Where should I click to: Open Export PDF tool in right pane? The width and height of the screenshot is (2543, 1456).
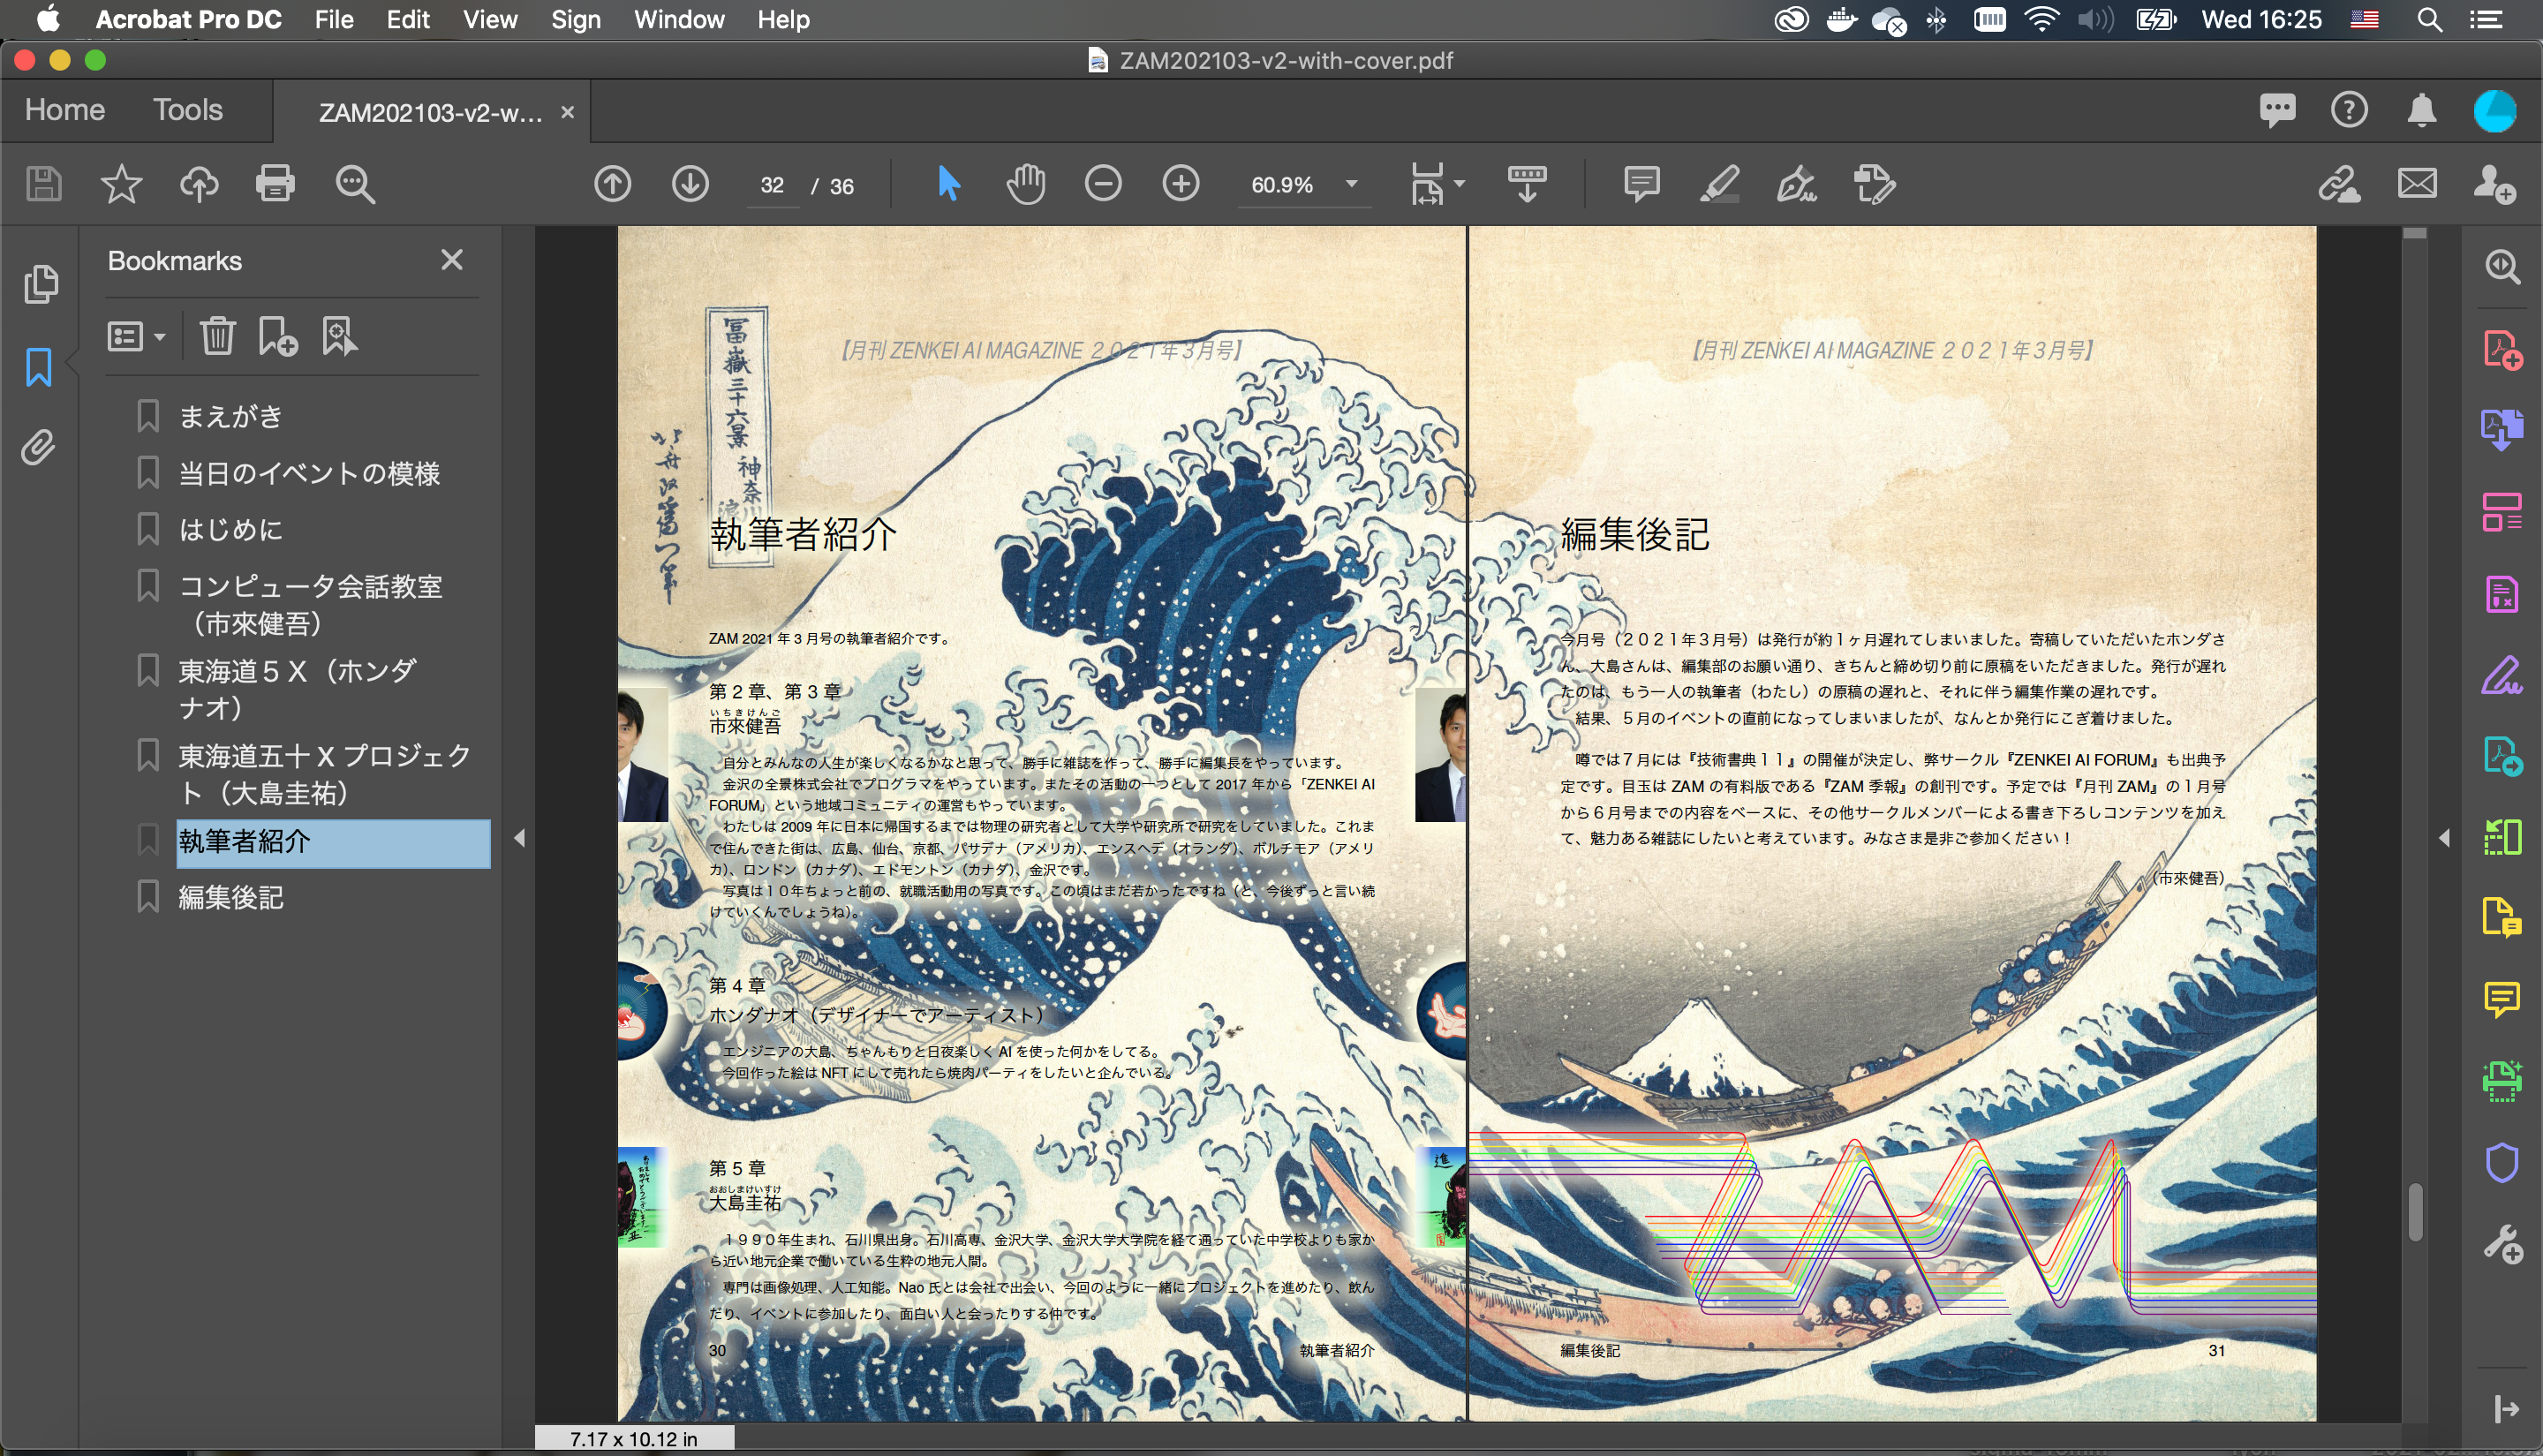(x=2502, y=431)
